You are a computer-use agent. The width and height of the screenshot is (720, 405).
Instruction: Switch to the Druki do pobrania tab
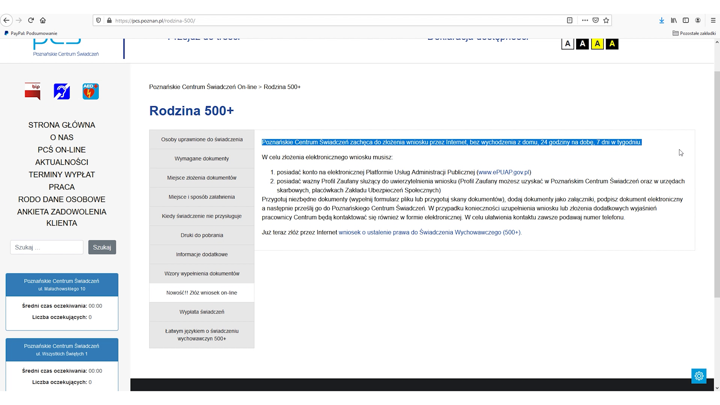tap(201, 235)
